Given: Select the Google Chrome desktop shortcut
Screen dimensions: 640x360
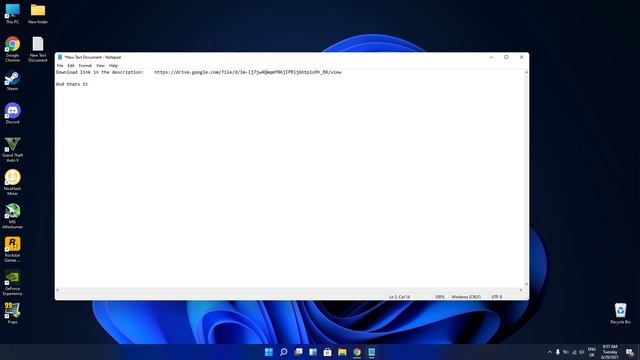Looking at the screenshot, I should click(x=12, y=49).
